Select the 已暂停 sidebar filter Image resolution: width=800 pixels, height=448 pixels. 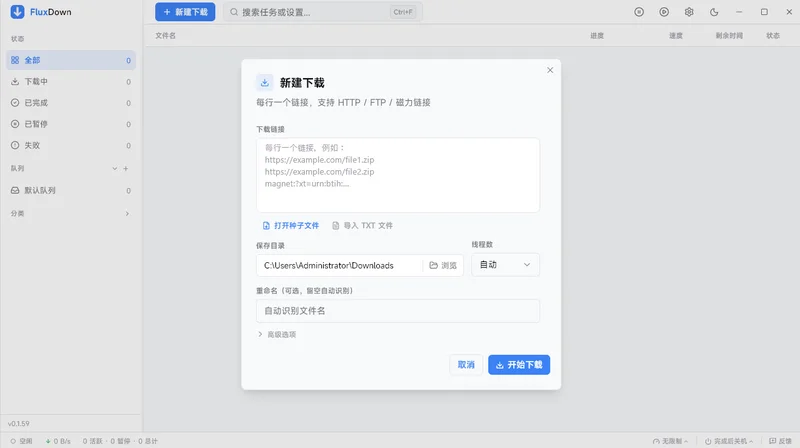(x=71, y=124)
